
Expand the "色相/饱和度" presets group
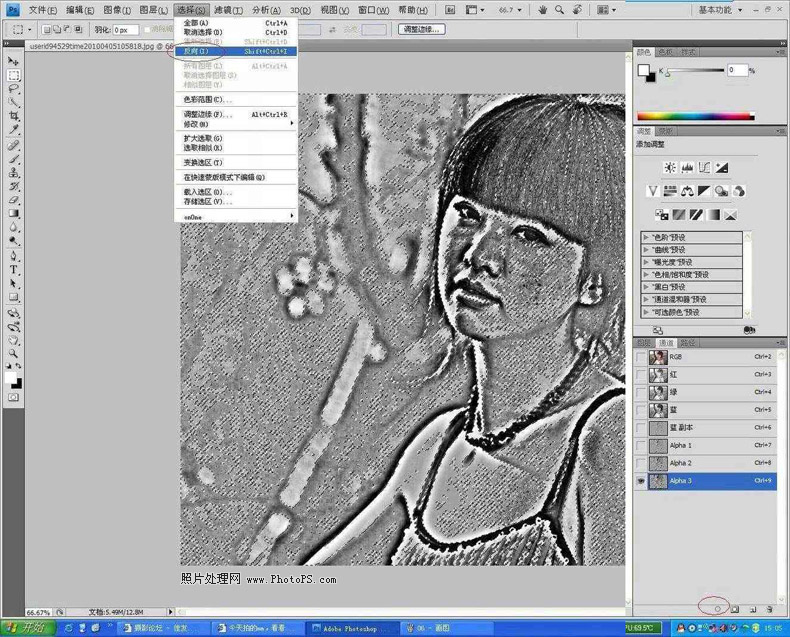pos(646,275)
